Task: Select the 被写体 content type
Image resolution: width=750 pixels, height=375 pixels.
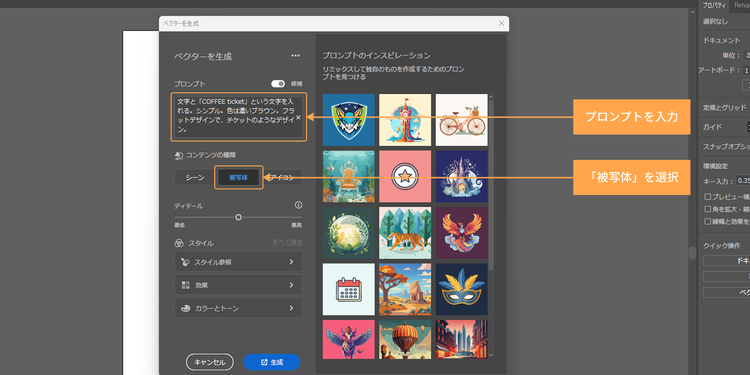Action: click(x=238, y=177)
